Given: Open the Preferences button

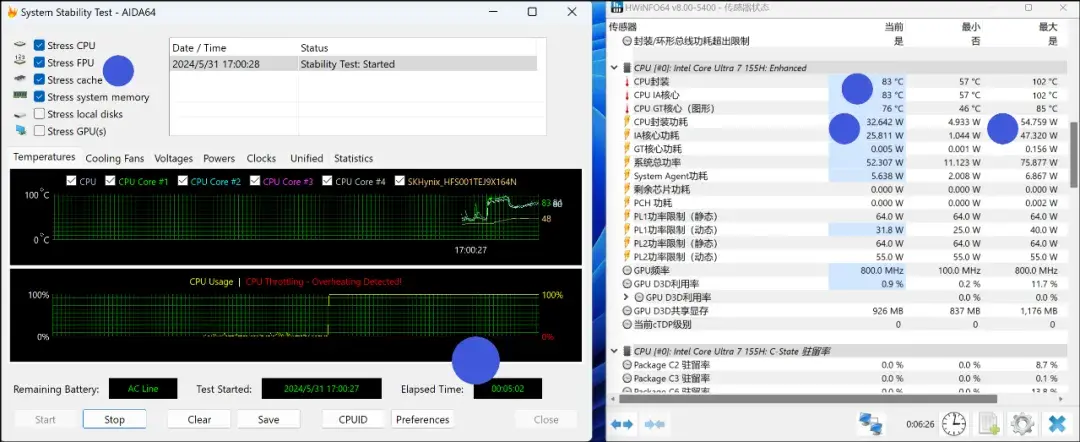Looking at the screenshot, I should coord(423,419).
